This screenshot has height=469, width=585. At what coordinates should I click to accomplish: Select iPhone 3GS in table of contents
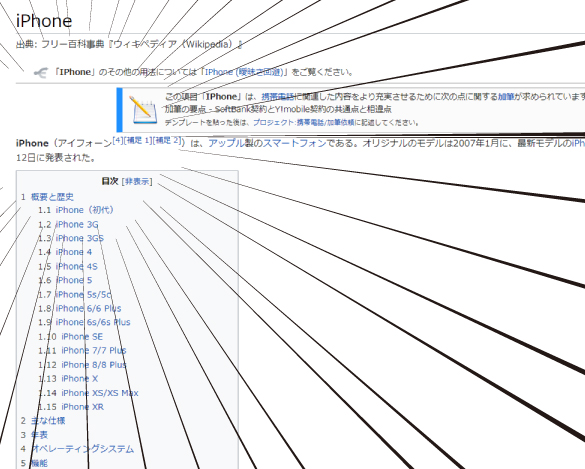(x=80, y=238)
